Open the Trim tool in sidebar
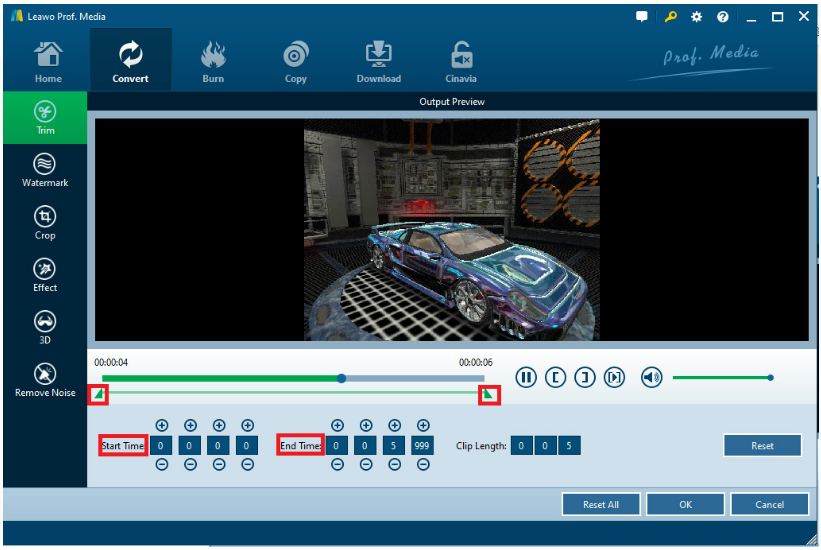This screenshot has width=821, height=550. 45,116
